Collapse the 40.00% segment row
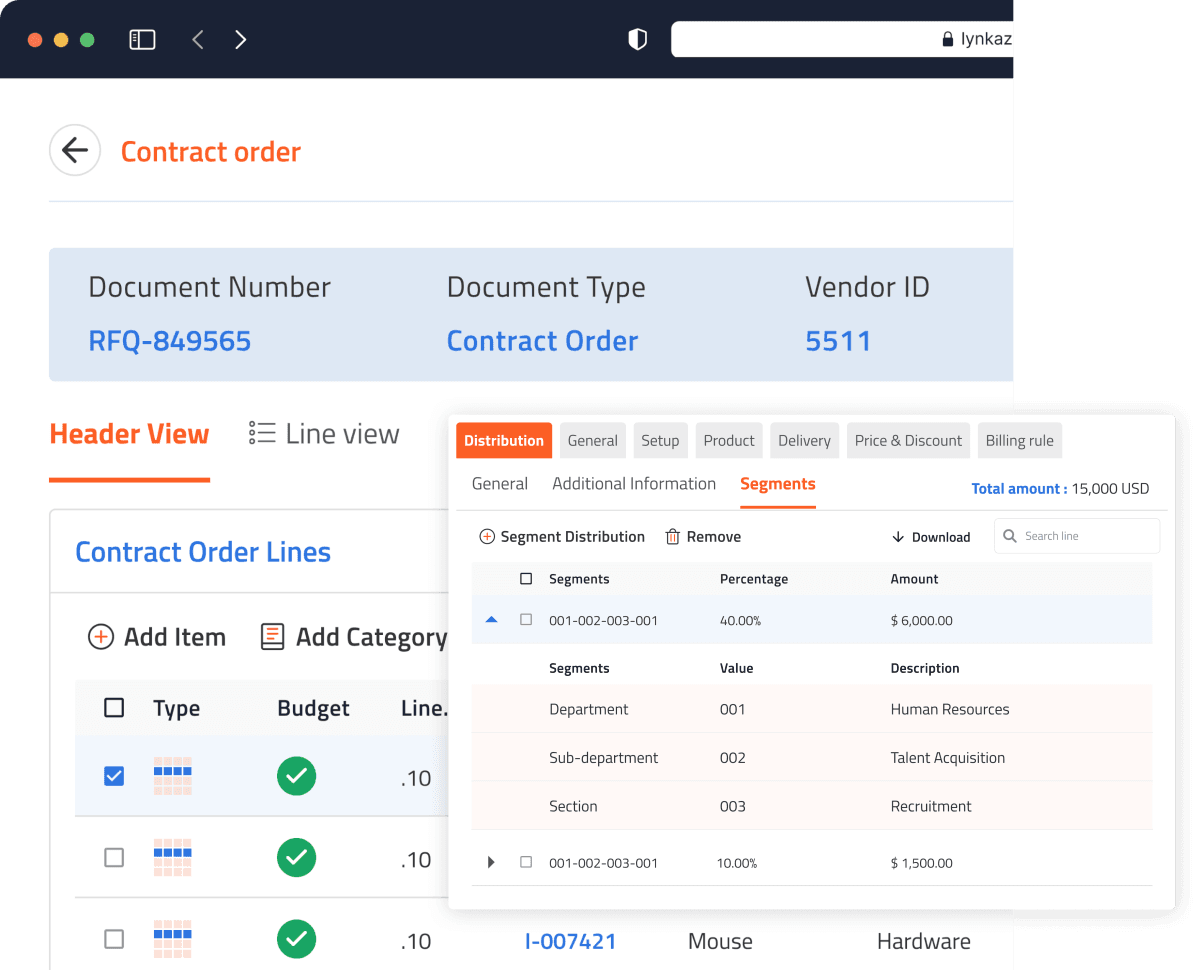1200x970 pixels. [x=491, y=620]
